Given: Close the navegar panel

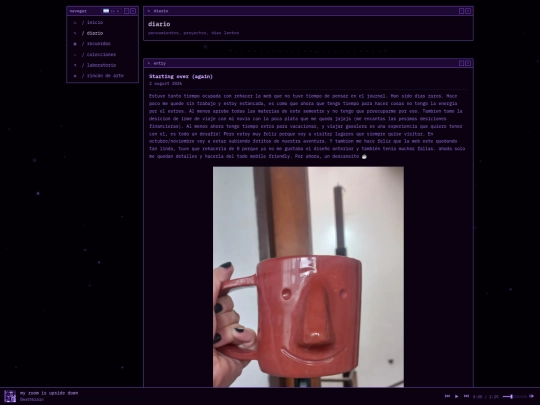Looking at the screenshot, I should 133,11.
